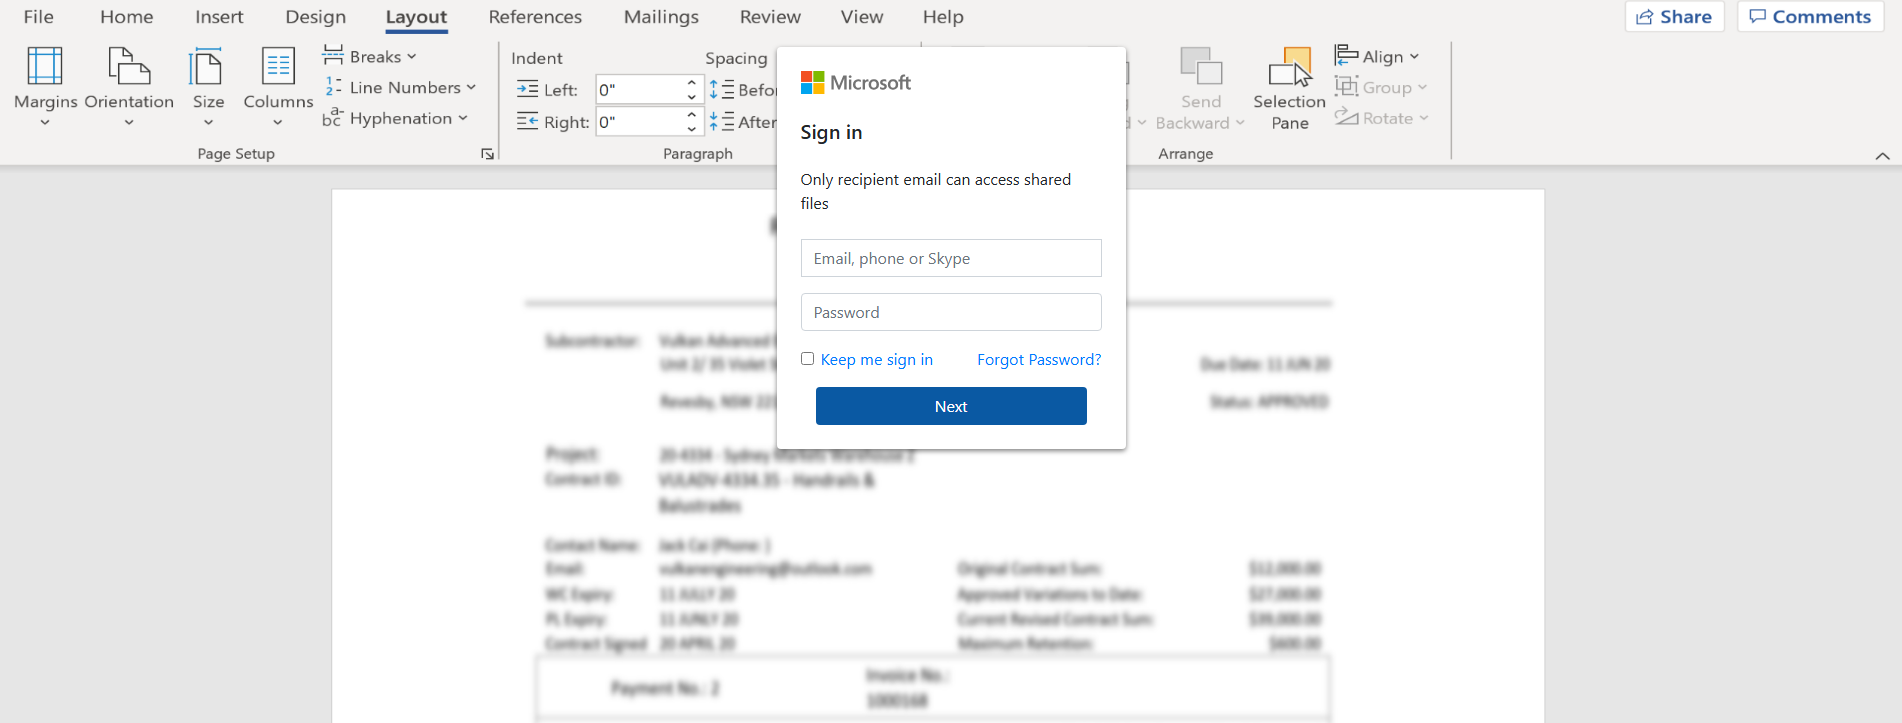1902x723 pixels.
Task: Open the Align dropdown
Action: tap(1377, 57)
